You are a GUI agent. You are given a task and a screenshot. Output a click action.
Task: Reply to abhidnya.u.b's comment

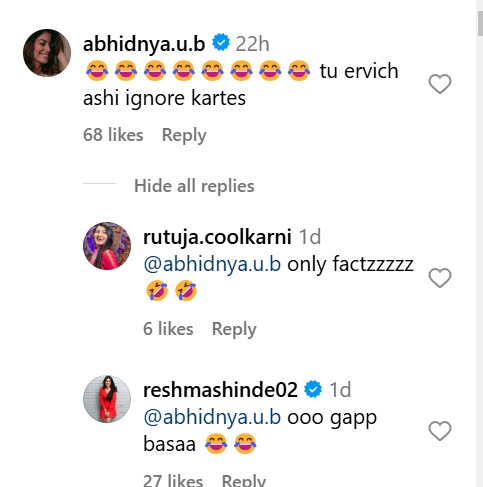point(184,135)
